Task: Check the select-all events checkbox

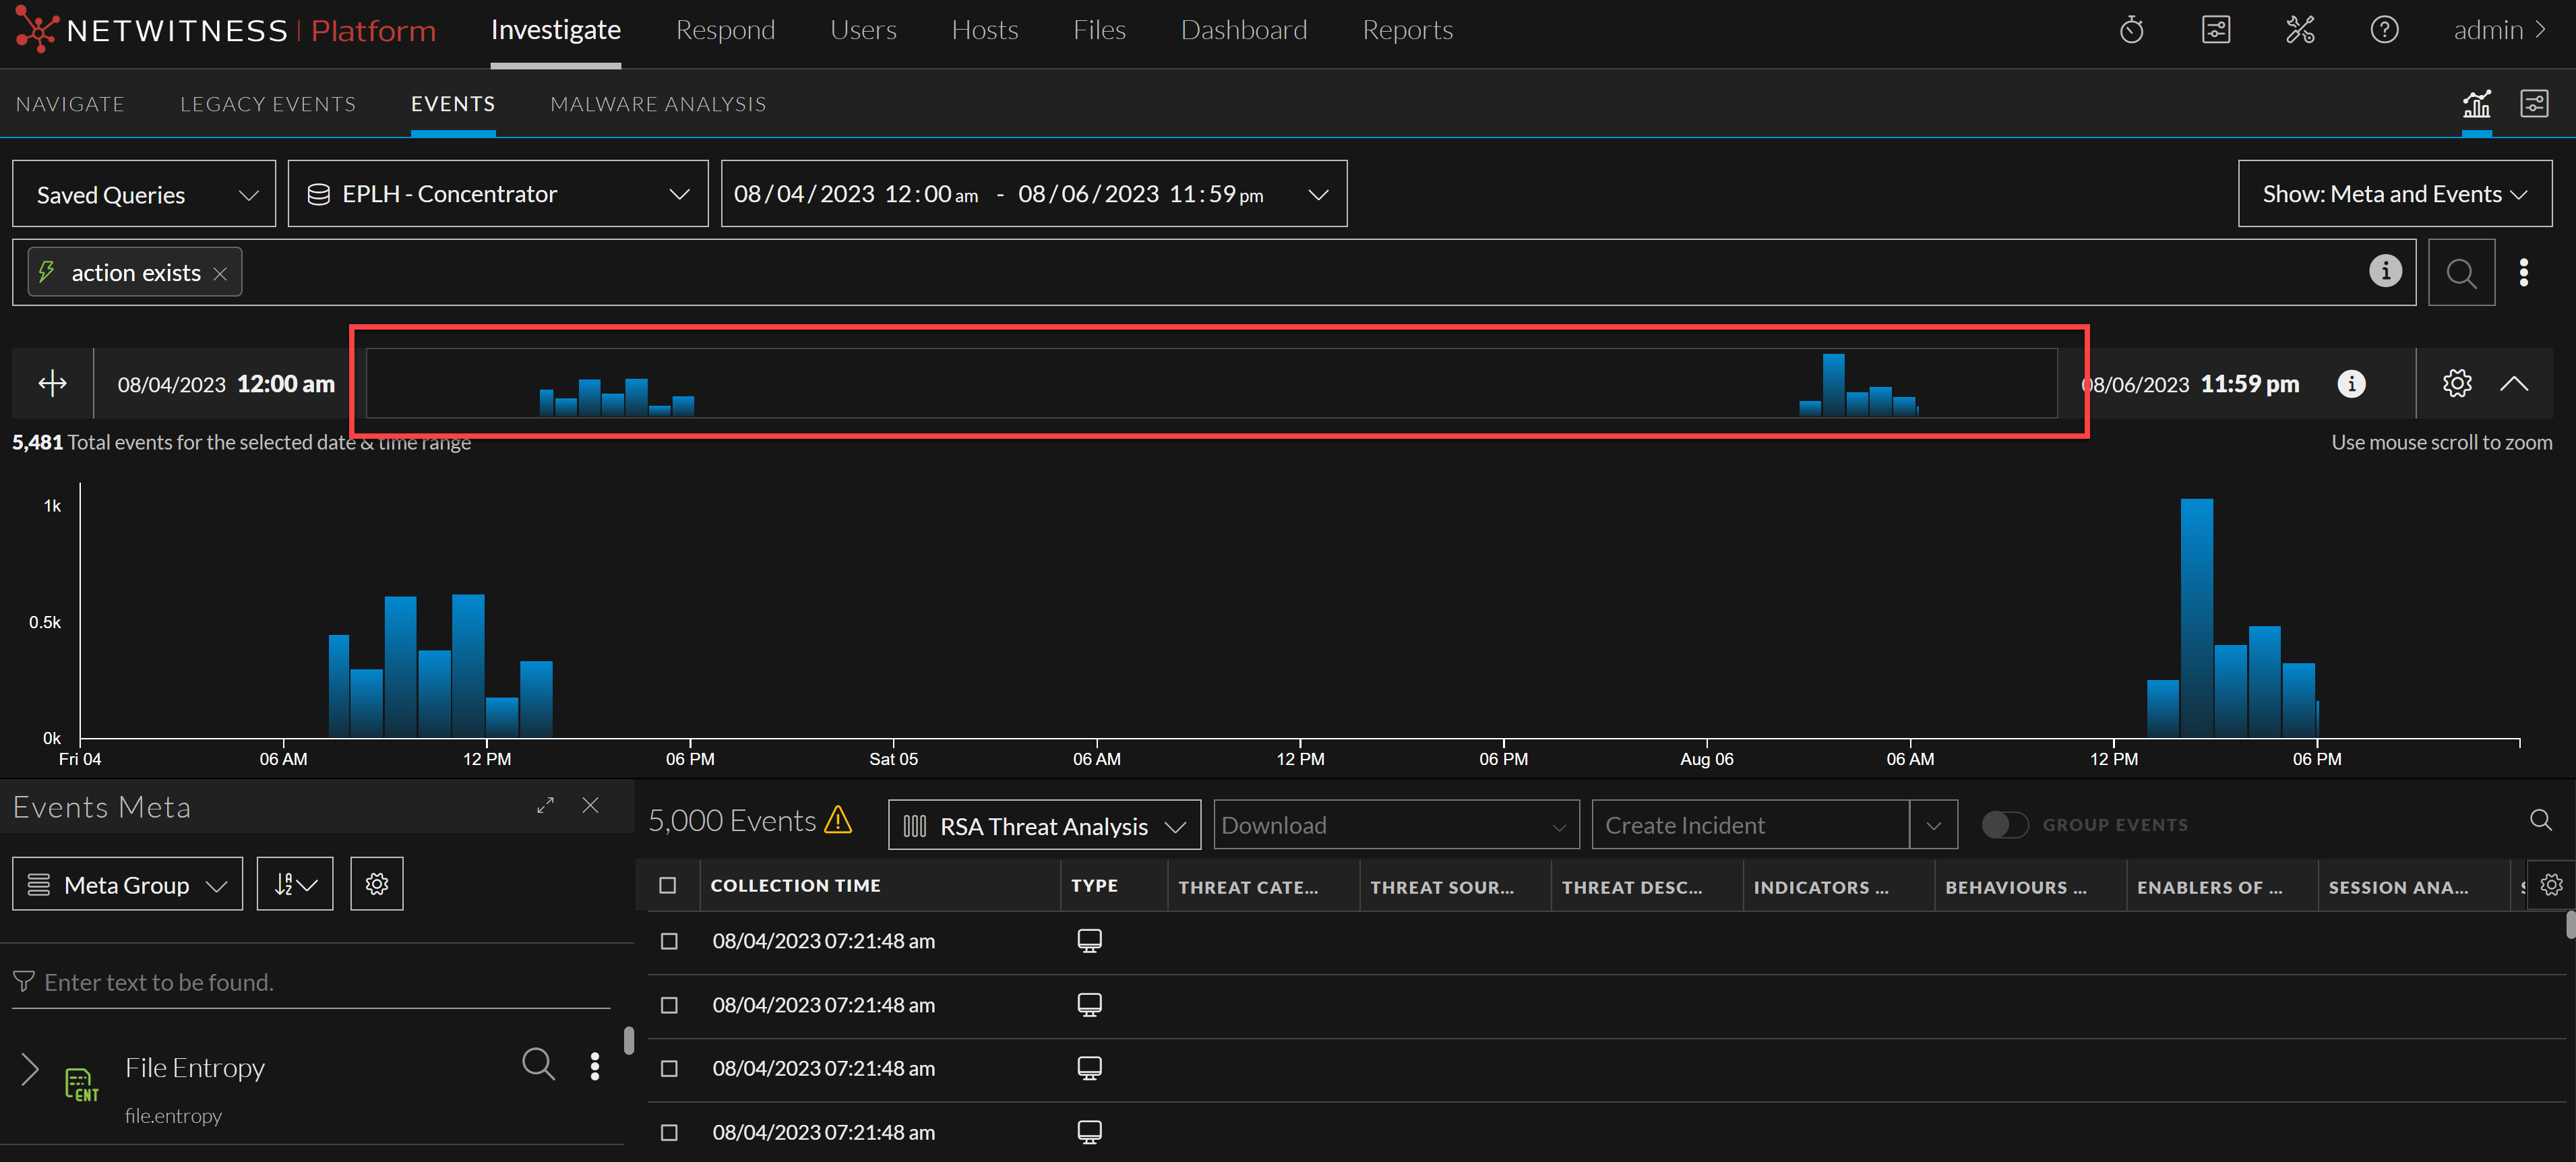Action: pos(668,885)
